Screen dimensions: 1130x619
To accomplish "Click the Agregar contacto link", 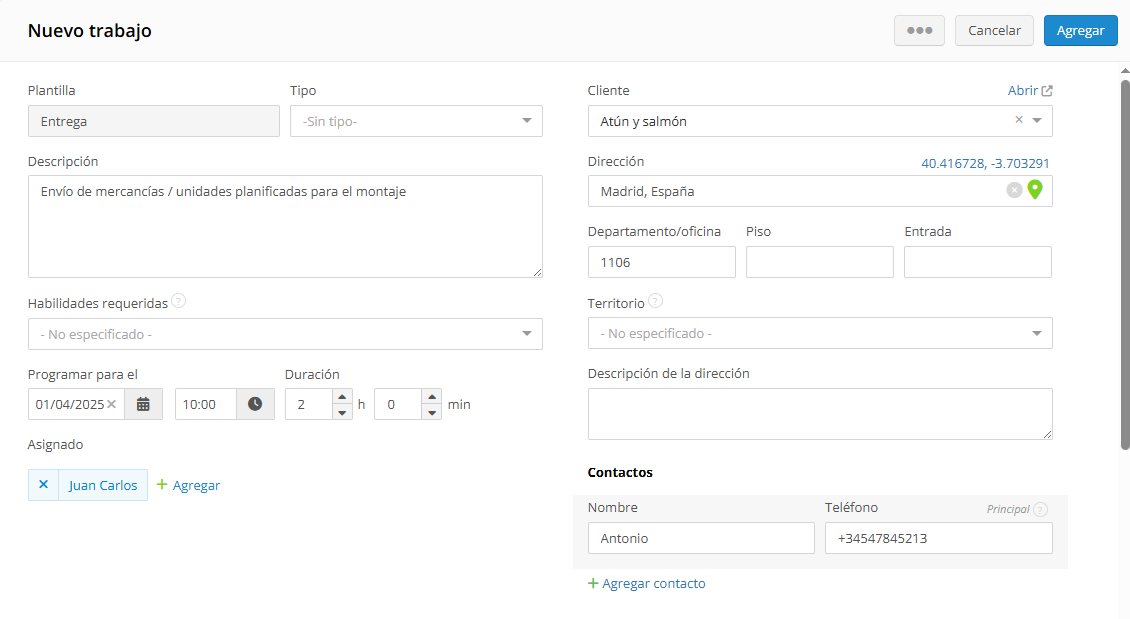I will (x=654, y=584).
